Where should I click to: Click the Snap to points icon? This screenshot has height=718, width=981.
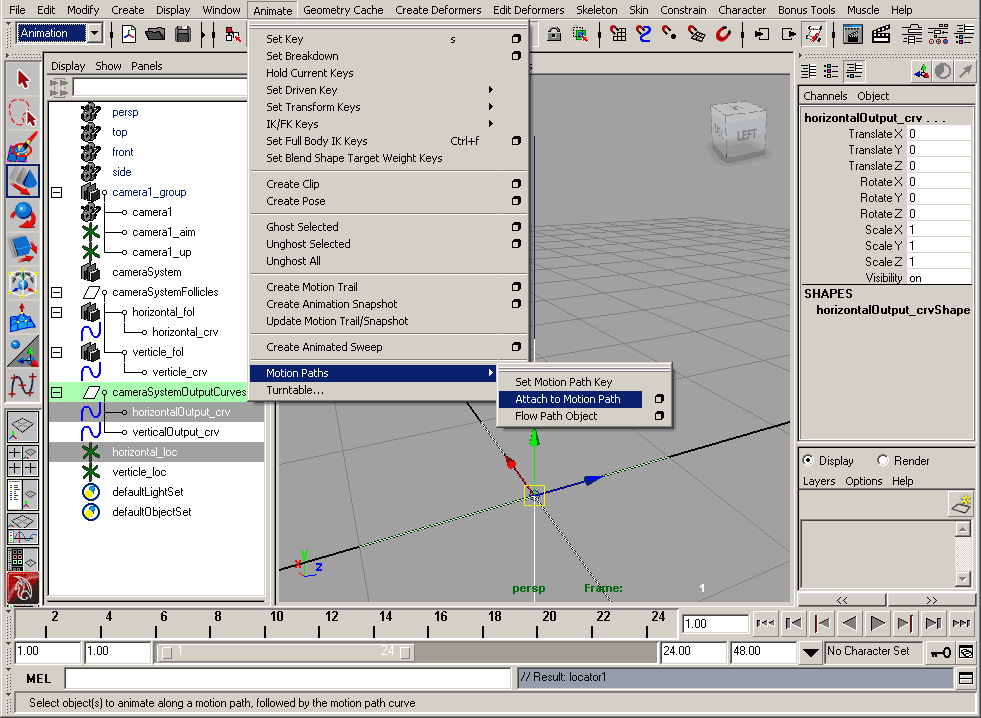point(669,34)
